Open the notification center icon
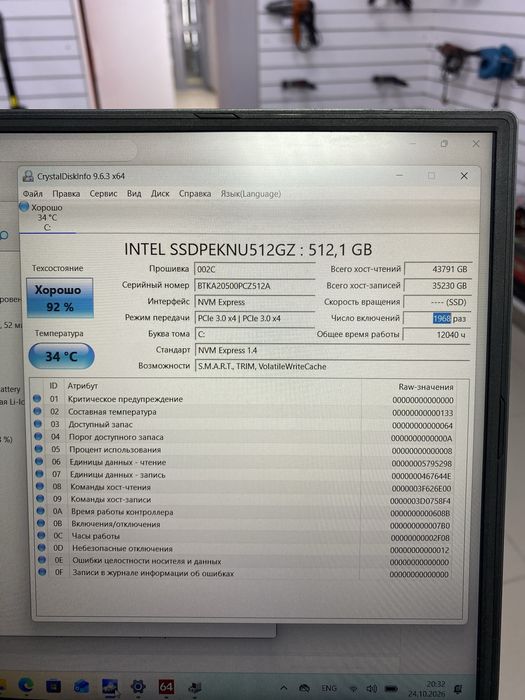 pos(458,689)
